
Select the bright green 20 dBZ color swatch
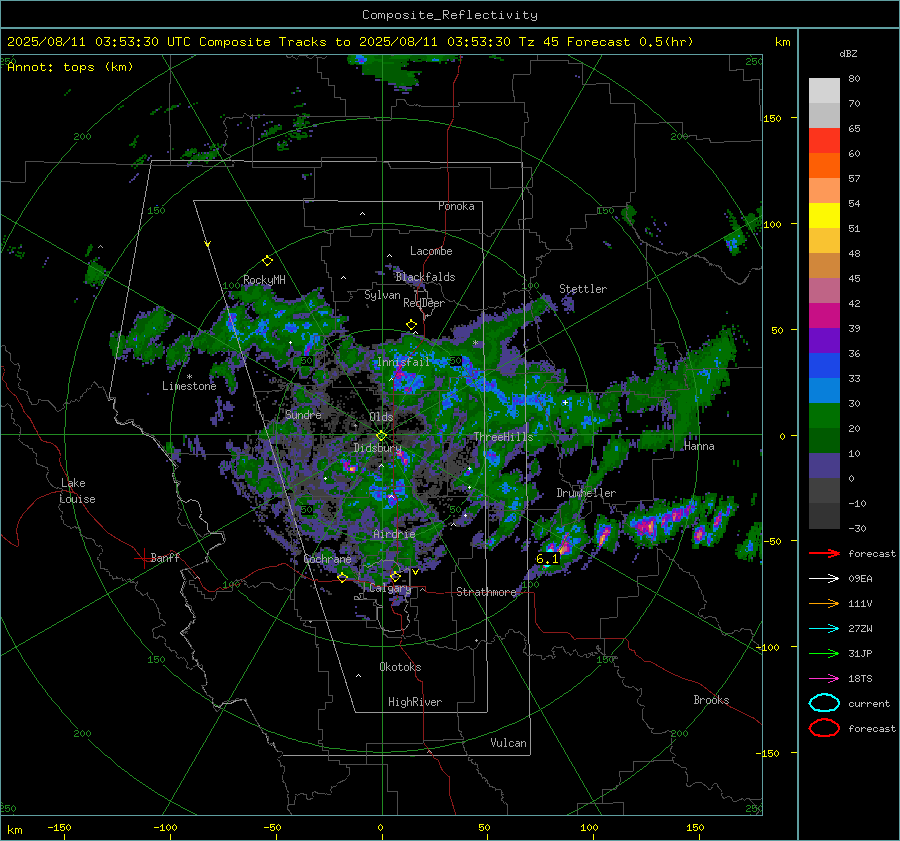point(824,416)
